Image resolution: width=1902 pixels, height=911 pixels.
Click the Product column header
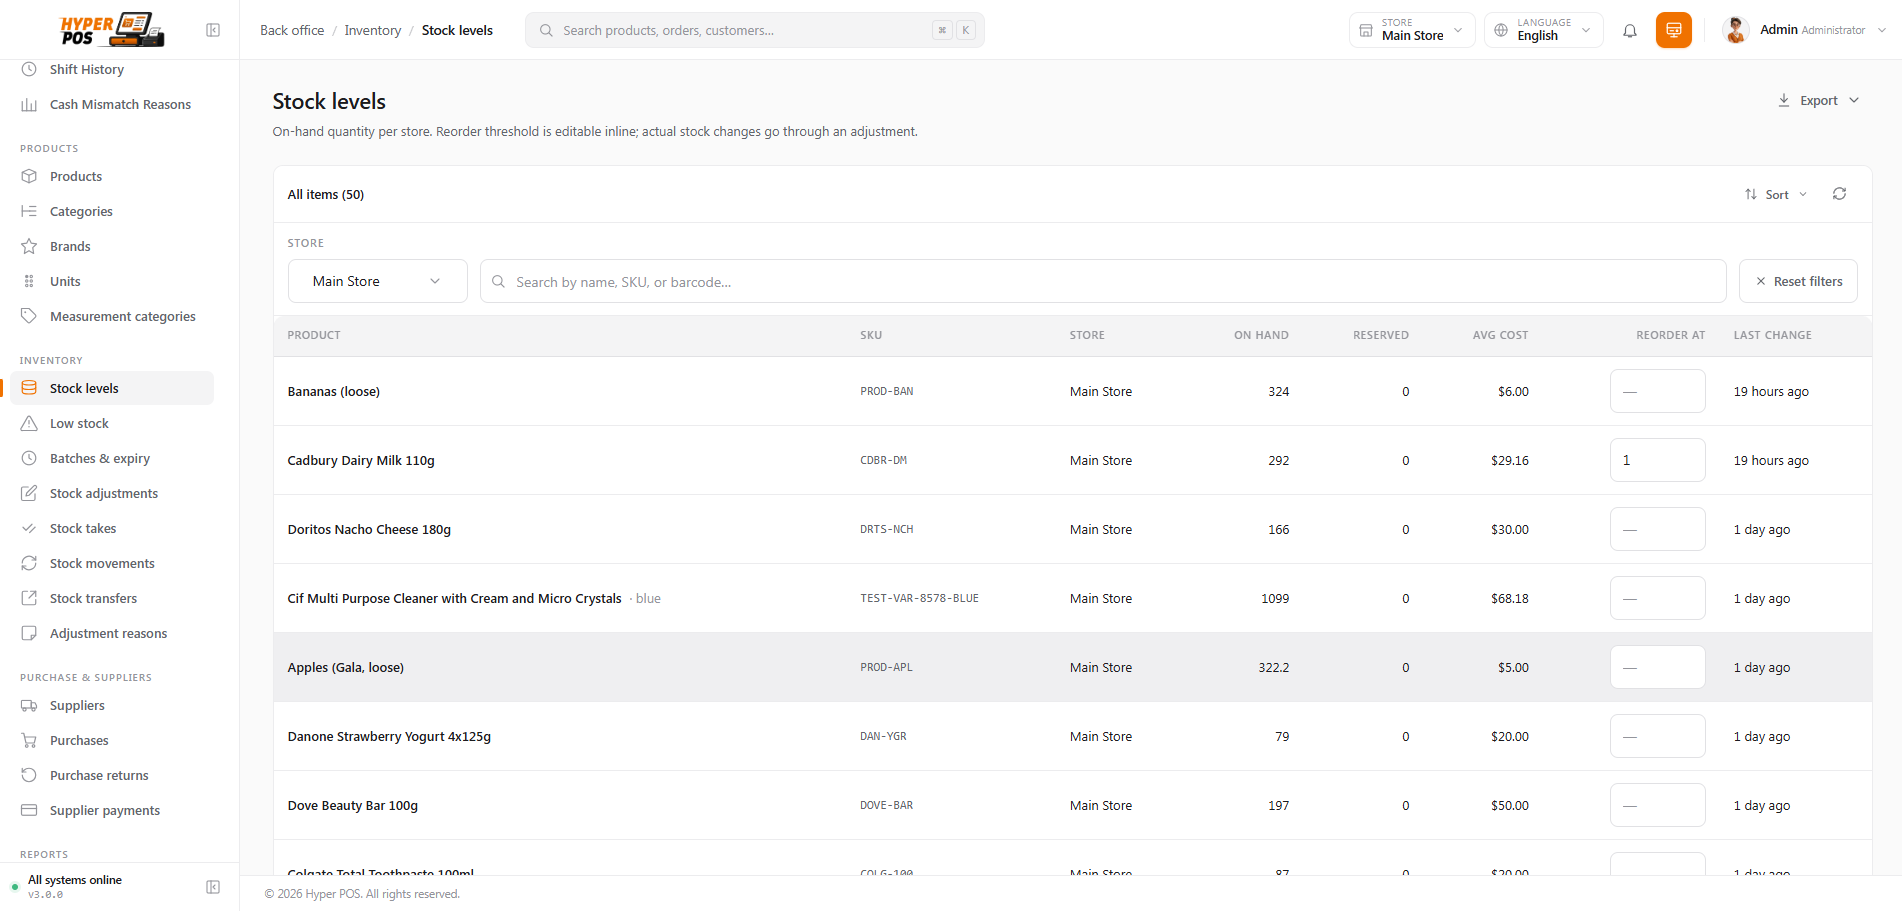(x=314, y=335)
